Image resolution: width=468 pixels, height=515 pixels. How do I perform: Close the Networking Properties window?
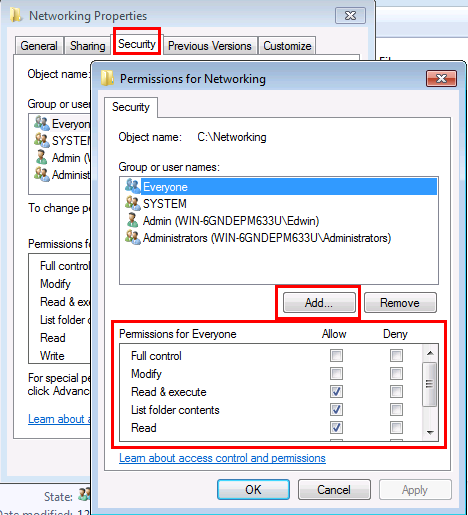coord(350,15)
